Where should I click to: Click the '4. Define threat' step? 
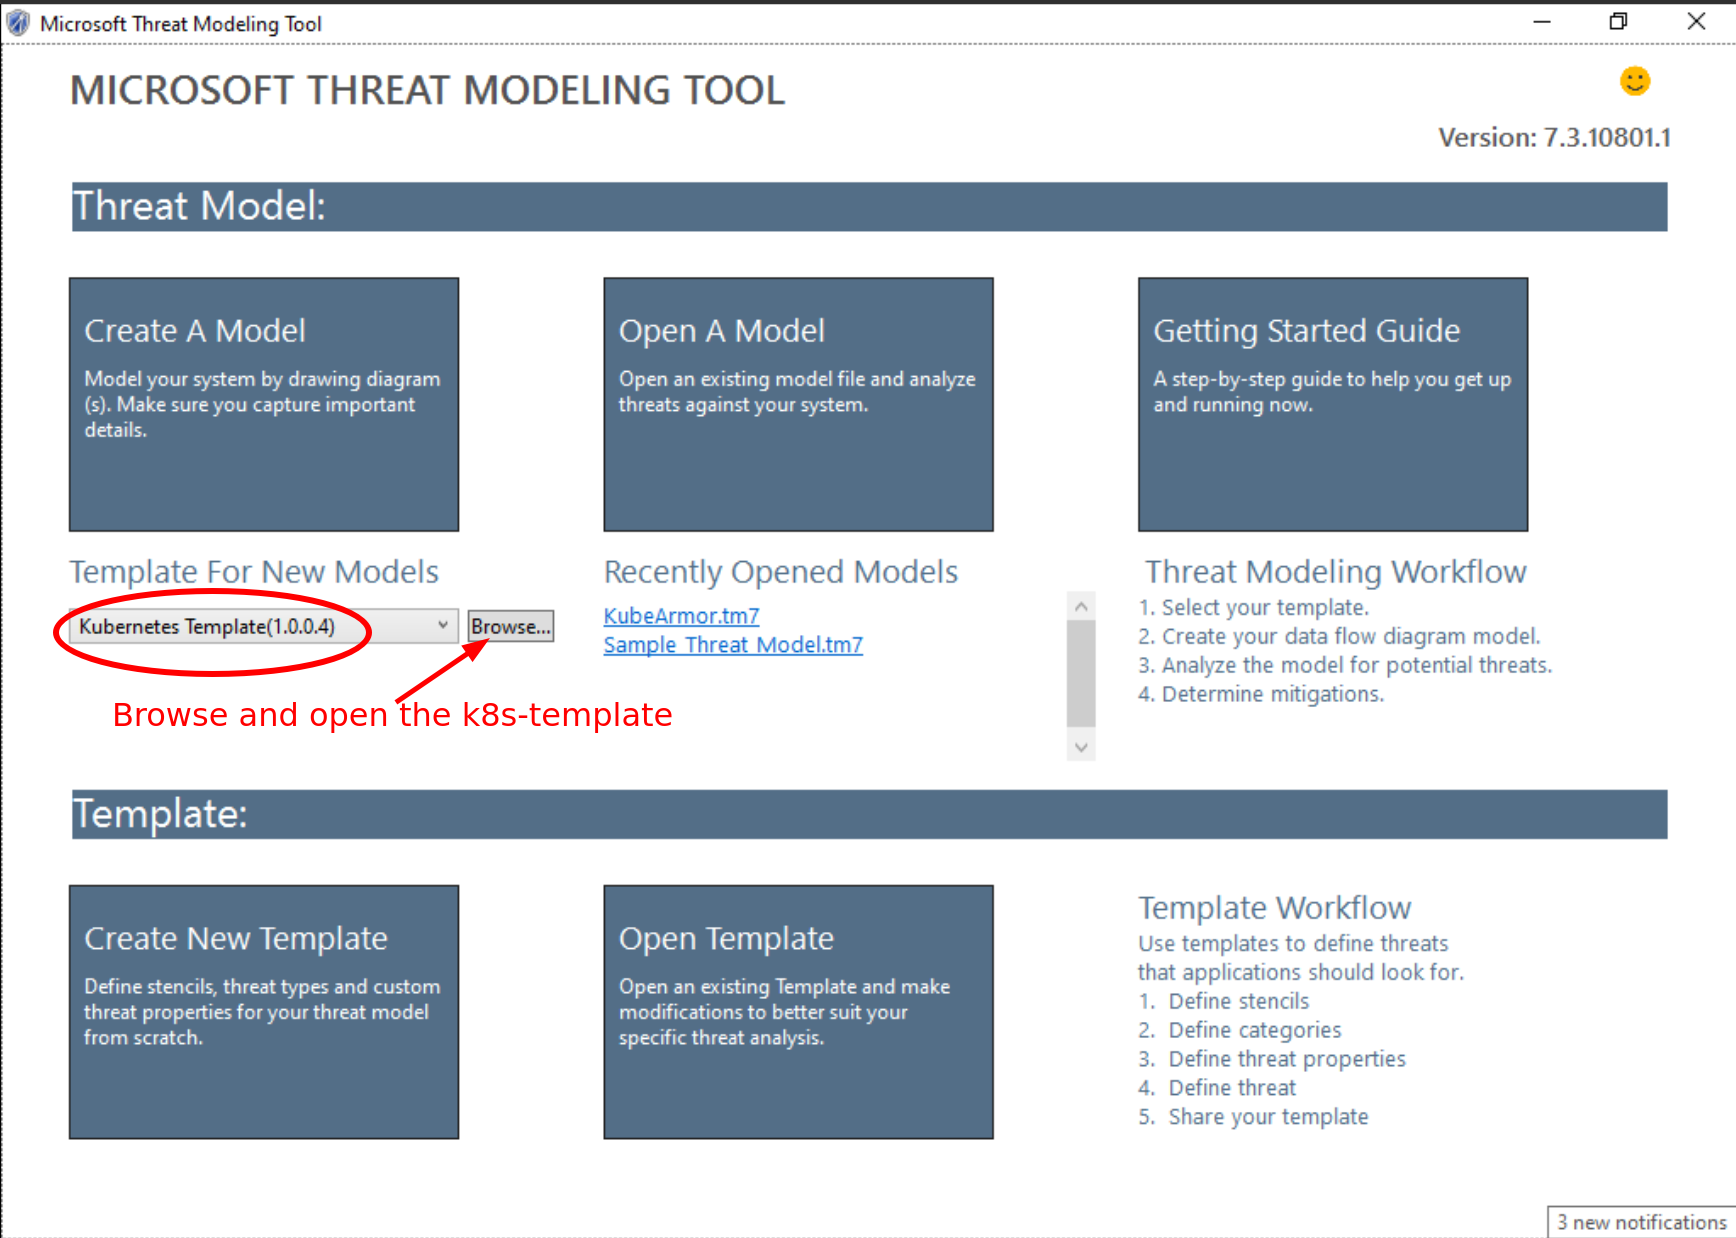(x=1217, y=1088)
